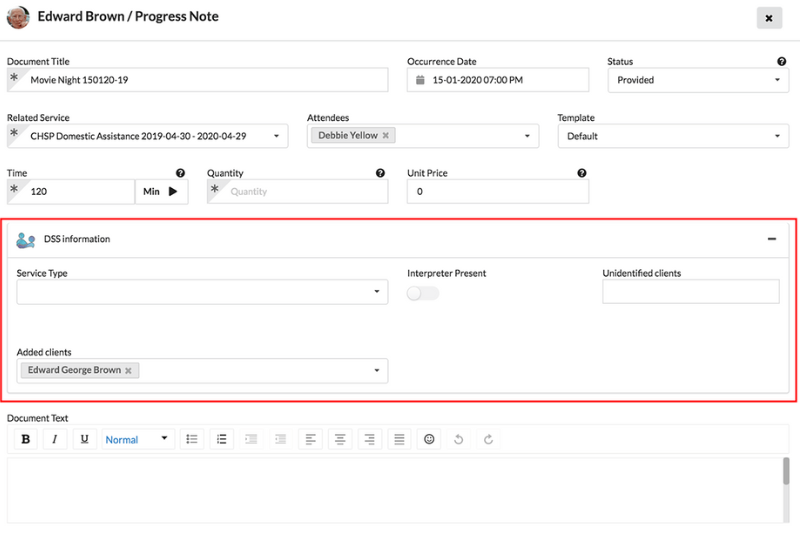
Task: Click the Unidentified clients input field
Action: (691, 291)
